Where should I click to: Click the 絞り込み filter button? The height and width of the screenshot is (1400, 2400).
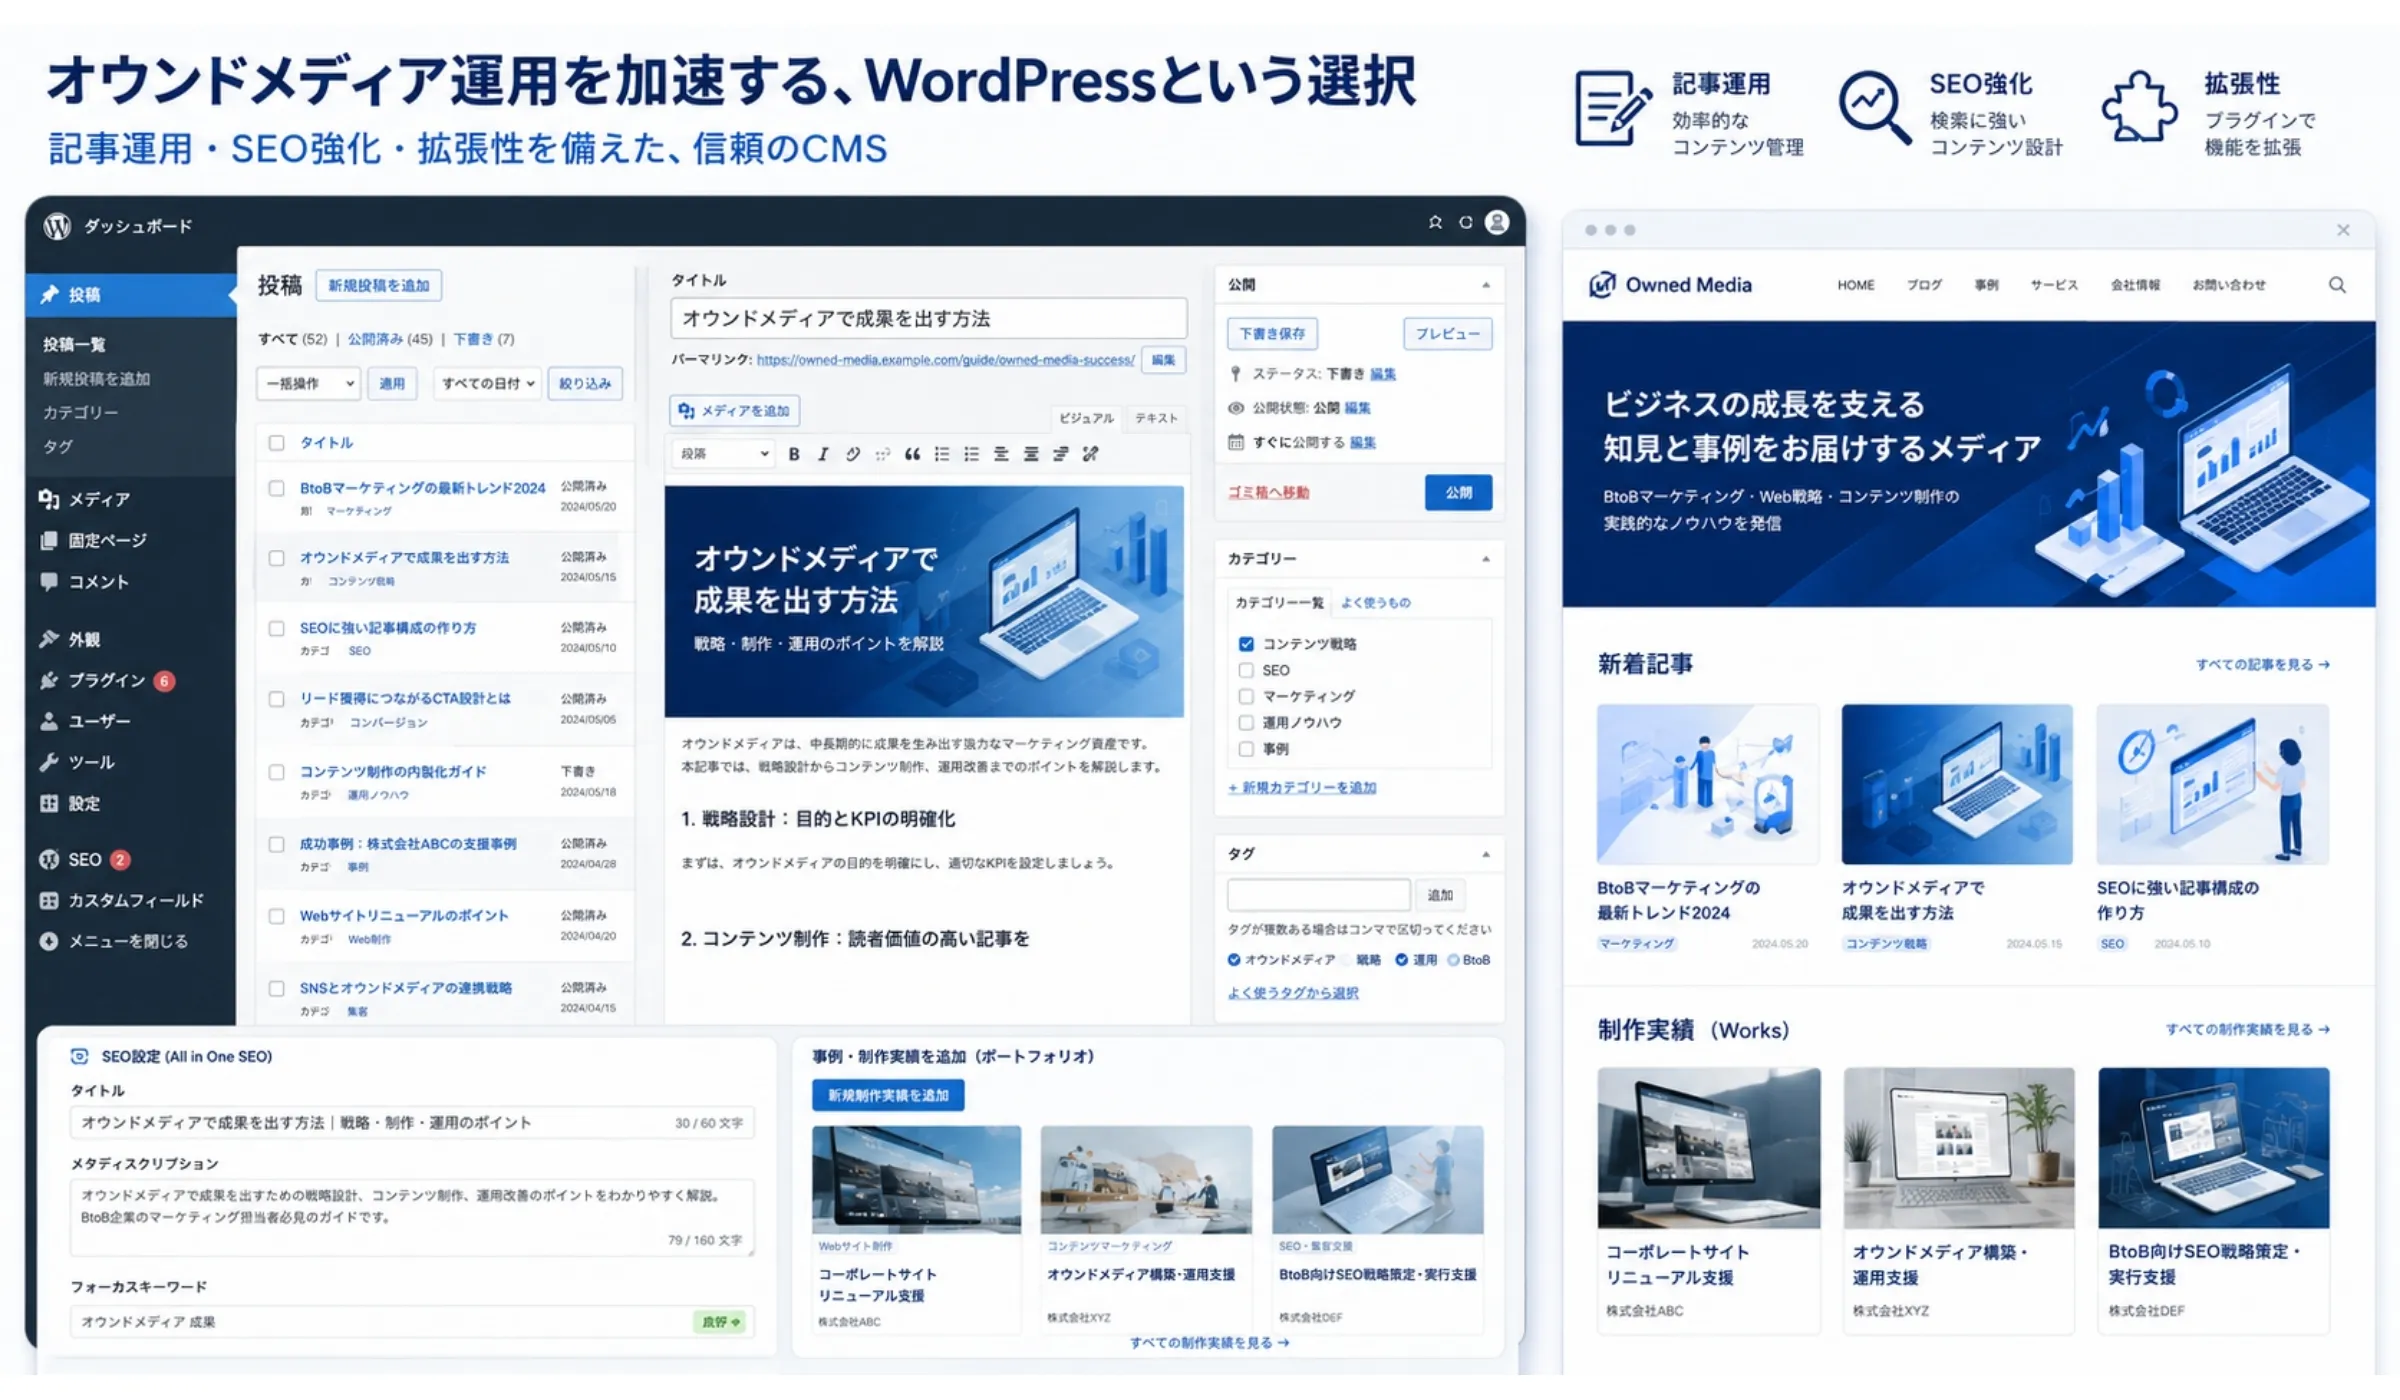coord(585,383)
